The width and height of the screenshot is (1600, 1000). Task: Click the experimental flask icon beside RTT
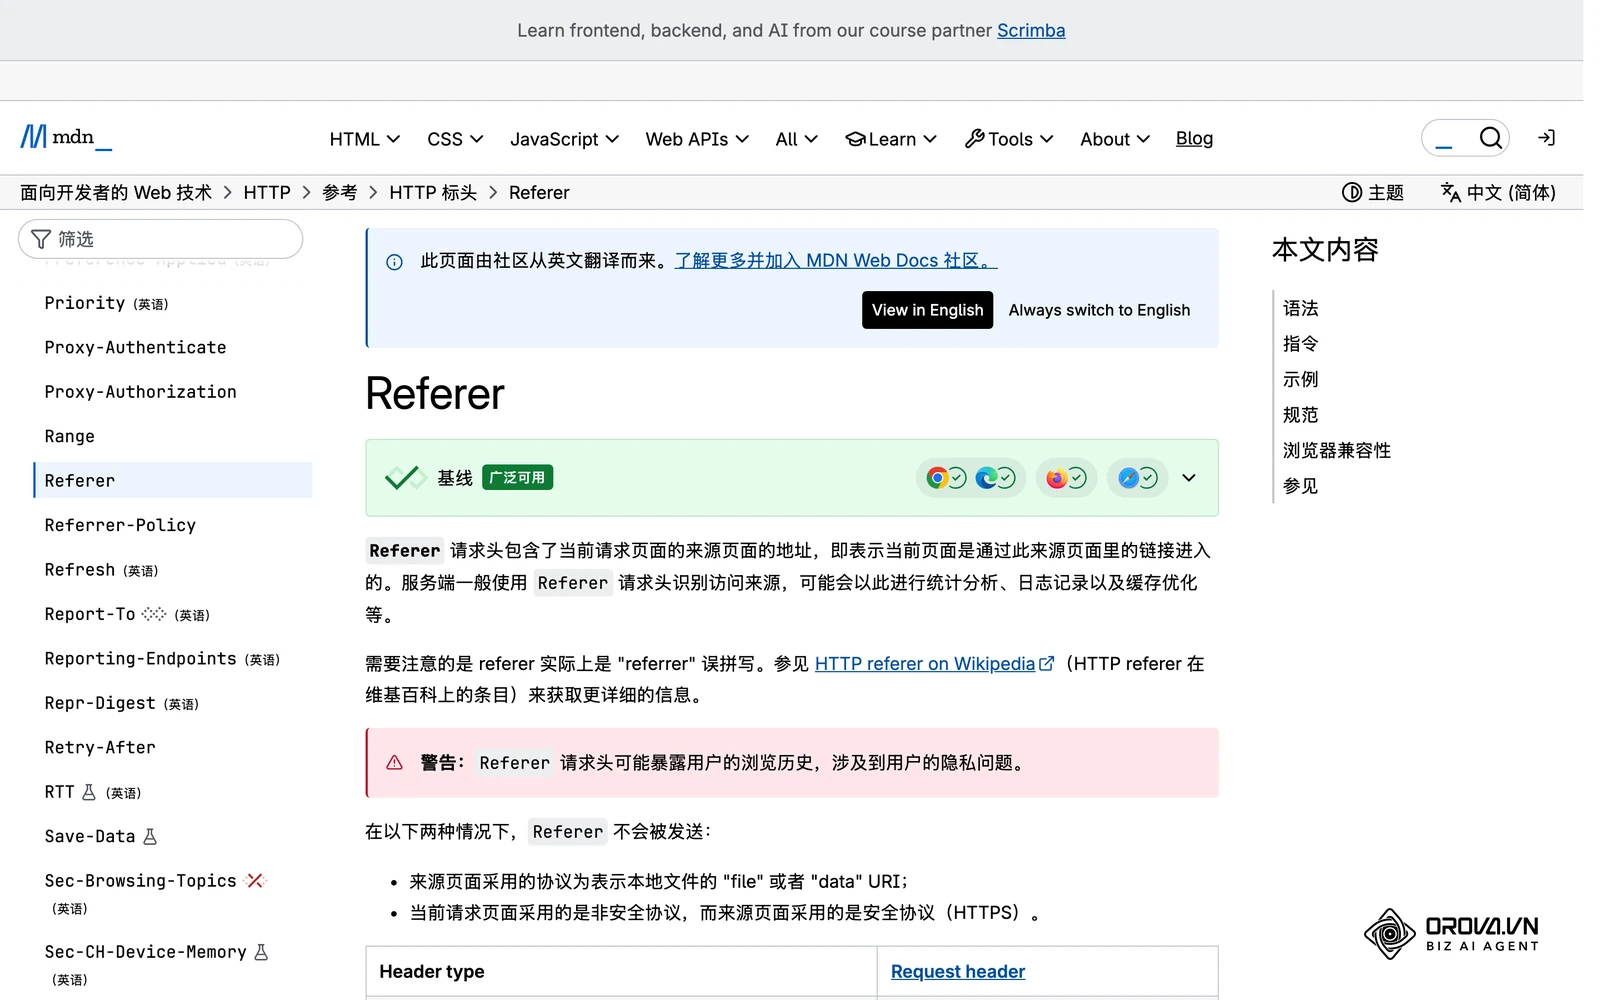point(89,792)
